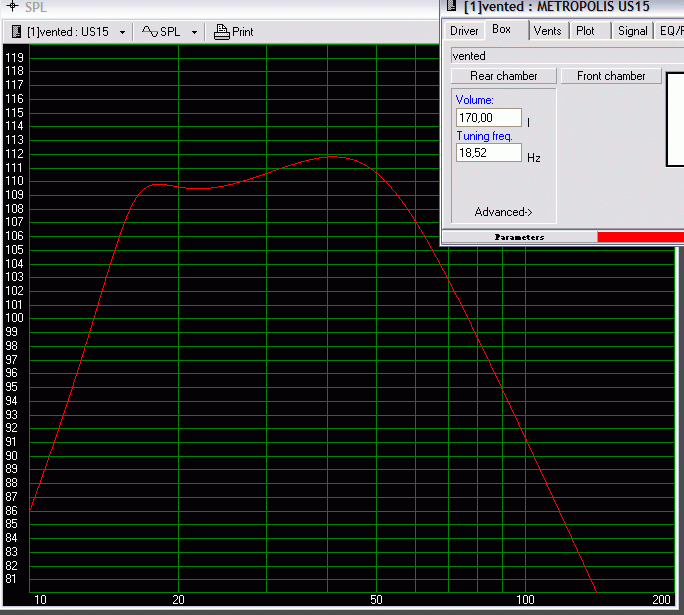Select the Box tab
This screenshot has width=684, height=615.
coord(502,30)
